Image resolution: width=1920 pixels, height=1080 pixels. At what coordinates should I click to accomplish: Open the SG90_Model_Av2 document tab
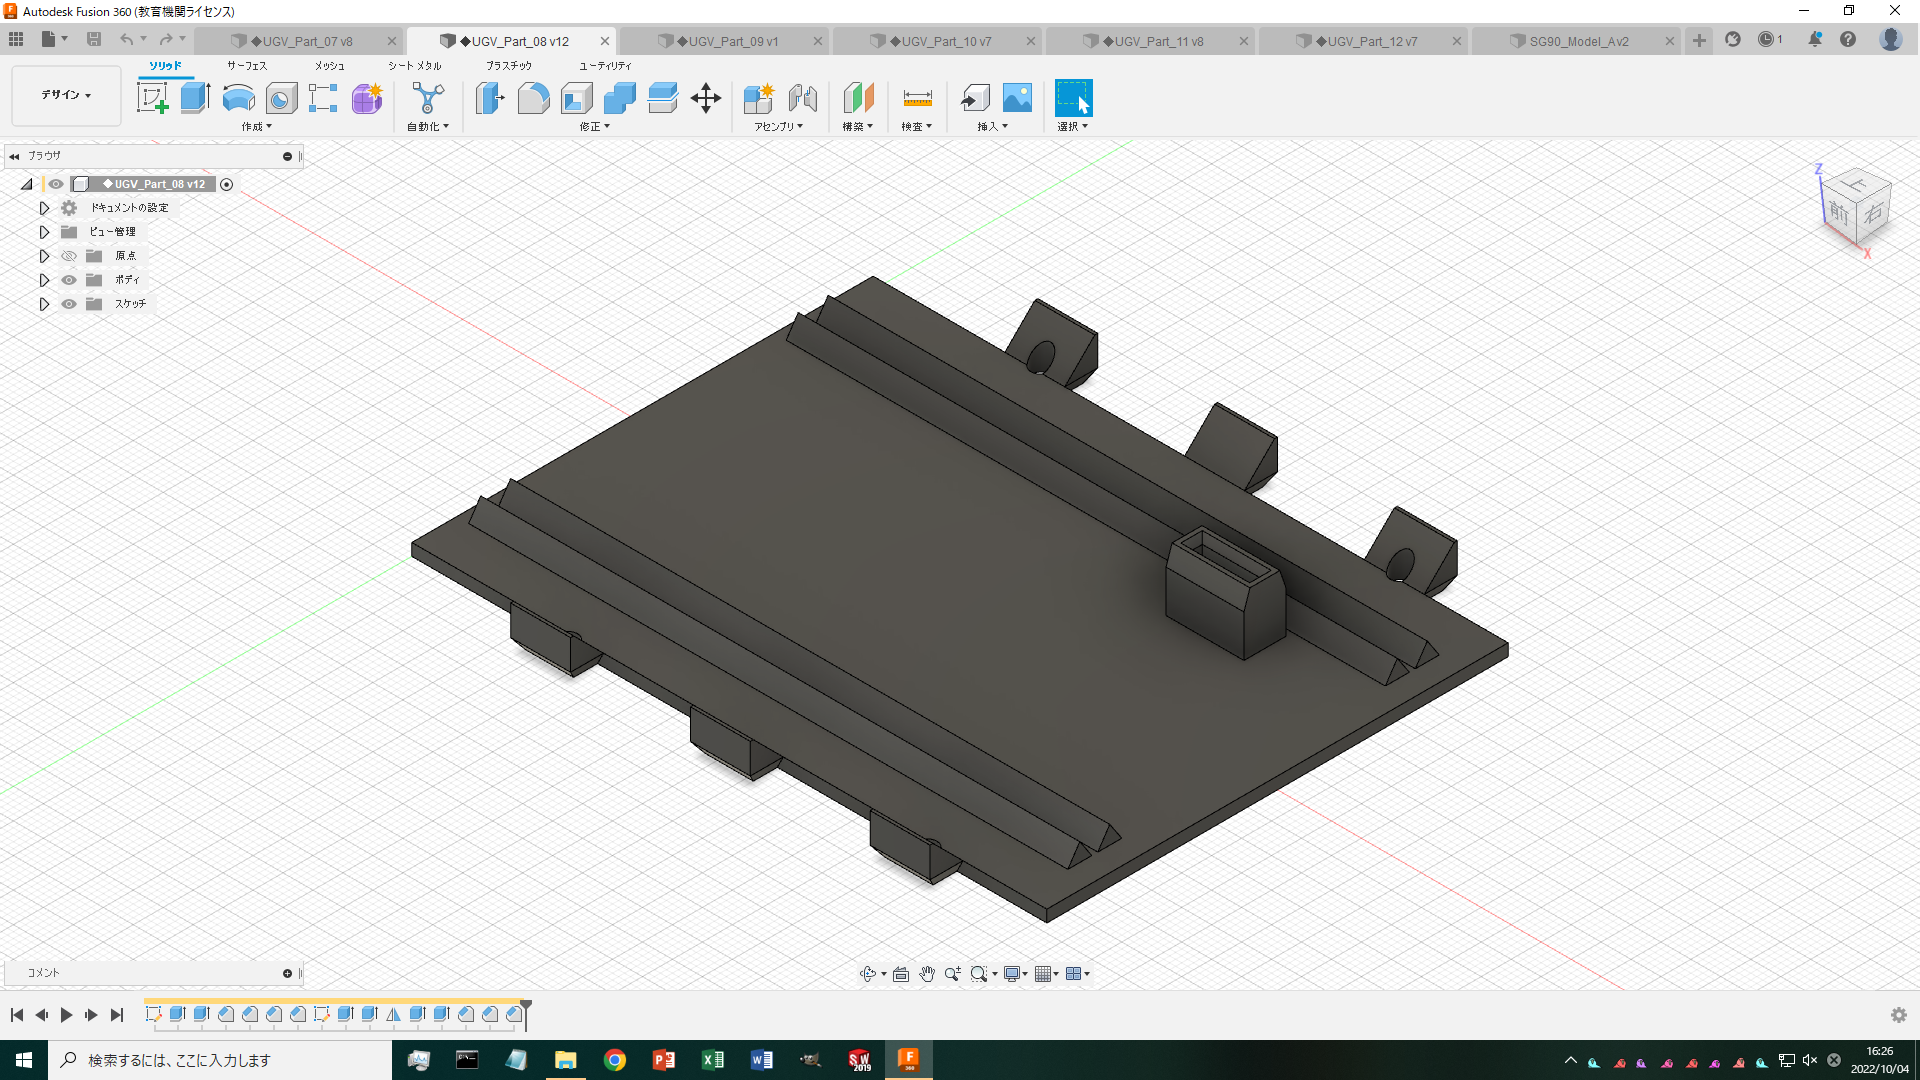pyautogui.click(x=1578, y=41)
